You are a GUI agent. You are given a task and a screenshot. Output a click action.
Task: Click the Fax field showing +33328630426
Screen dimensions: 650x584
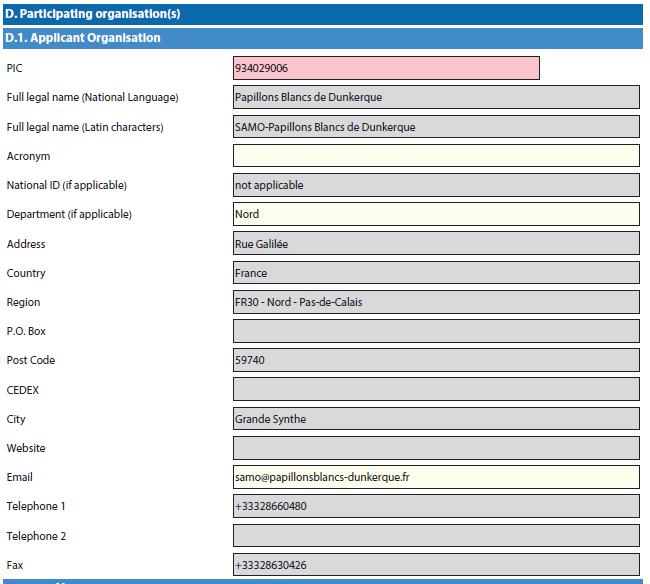436,565
